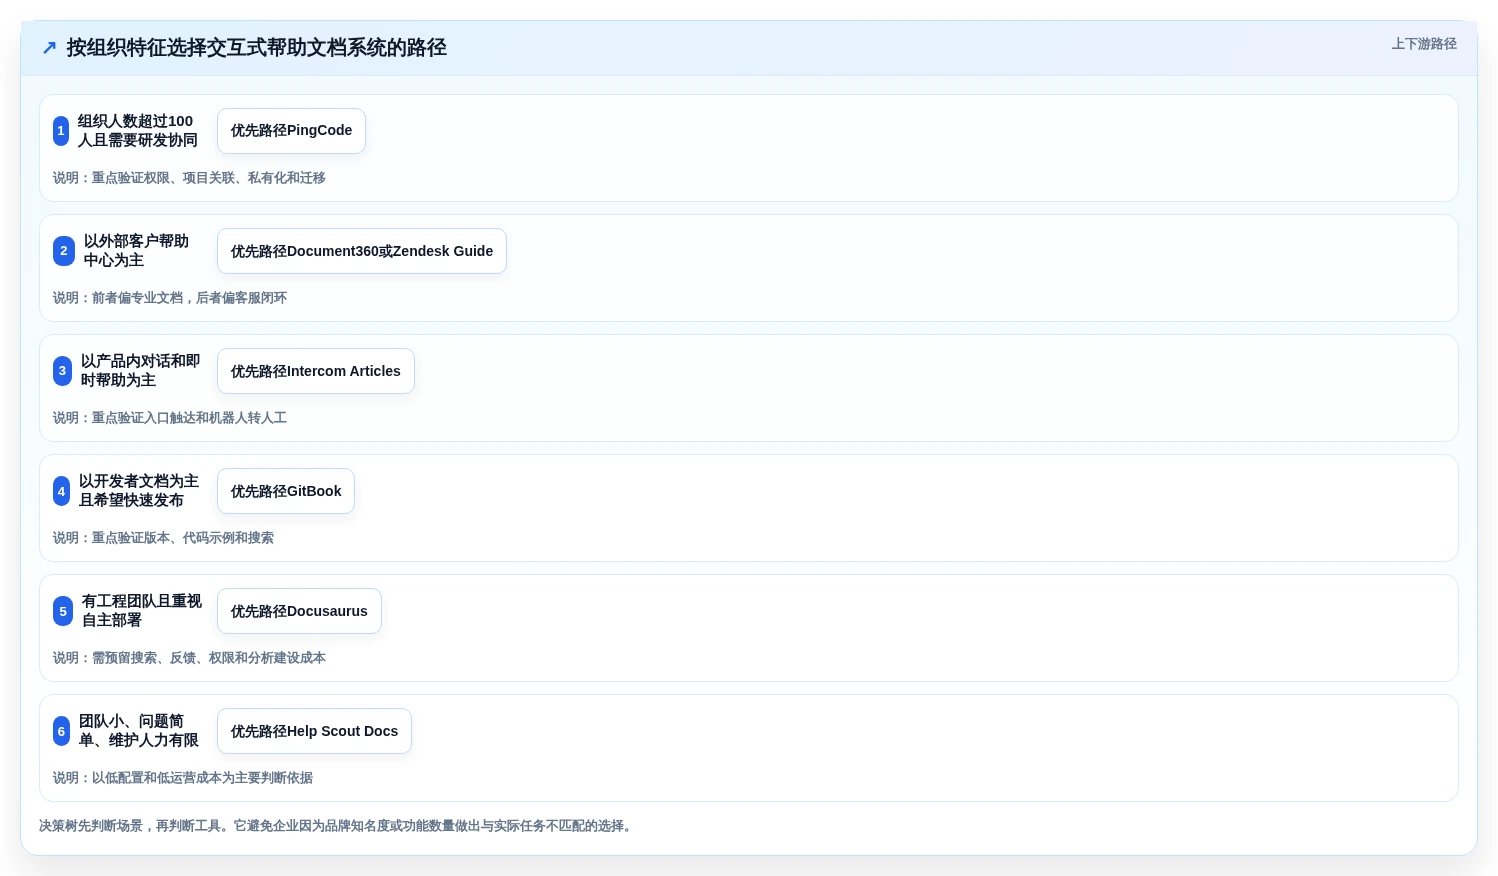Click number badge 3 for 产品内对话
This screenshot has height=876, width=1498.
[62, 371]
